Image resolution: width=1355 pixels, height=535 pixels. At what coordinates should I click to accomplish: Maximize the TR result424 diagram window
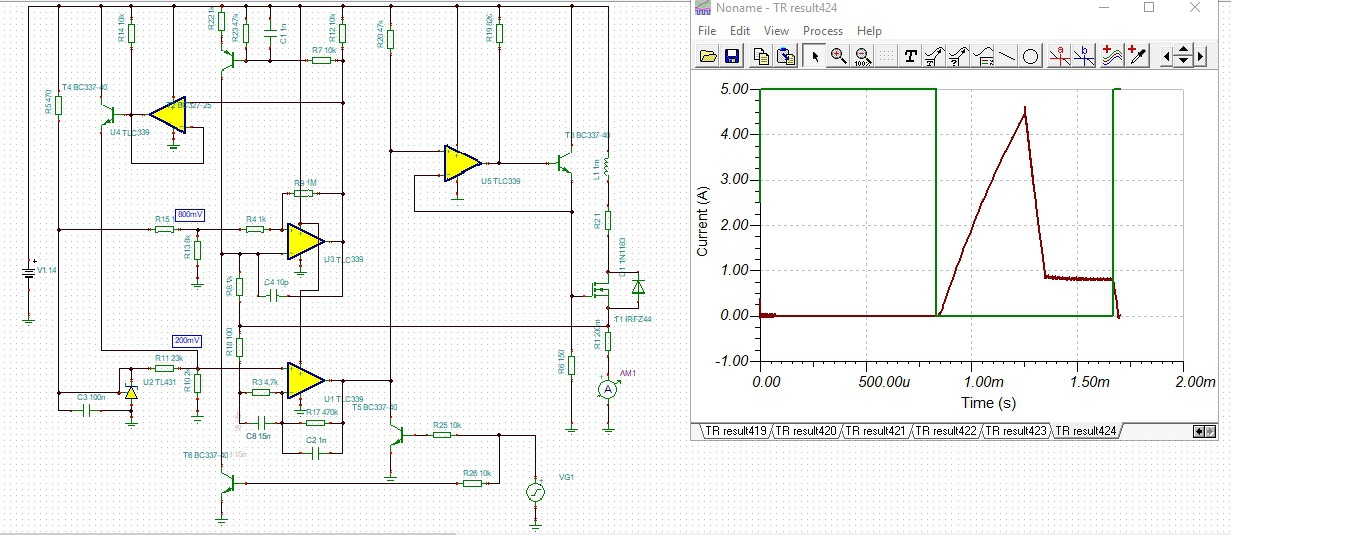1149,8
